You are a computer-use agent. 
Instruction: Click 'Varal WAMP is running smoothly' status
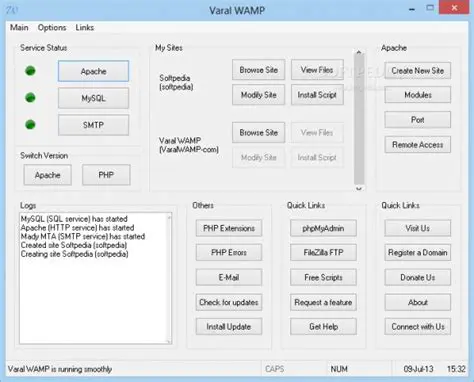[60, 369]
